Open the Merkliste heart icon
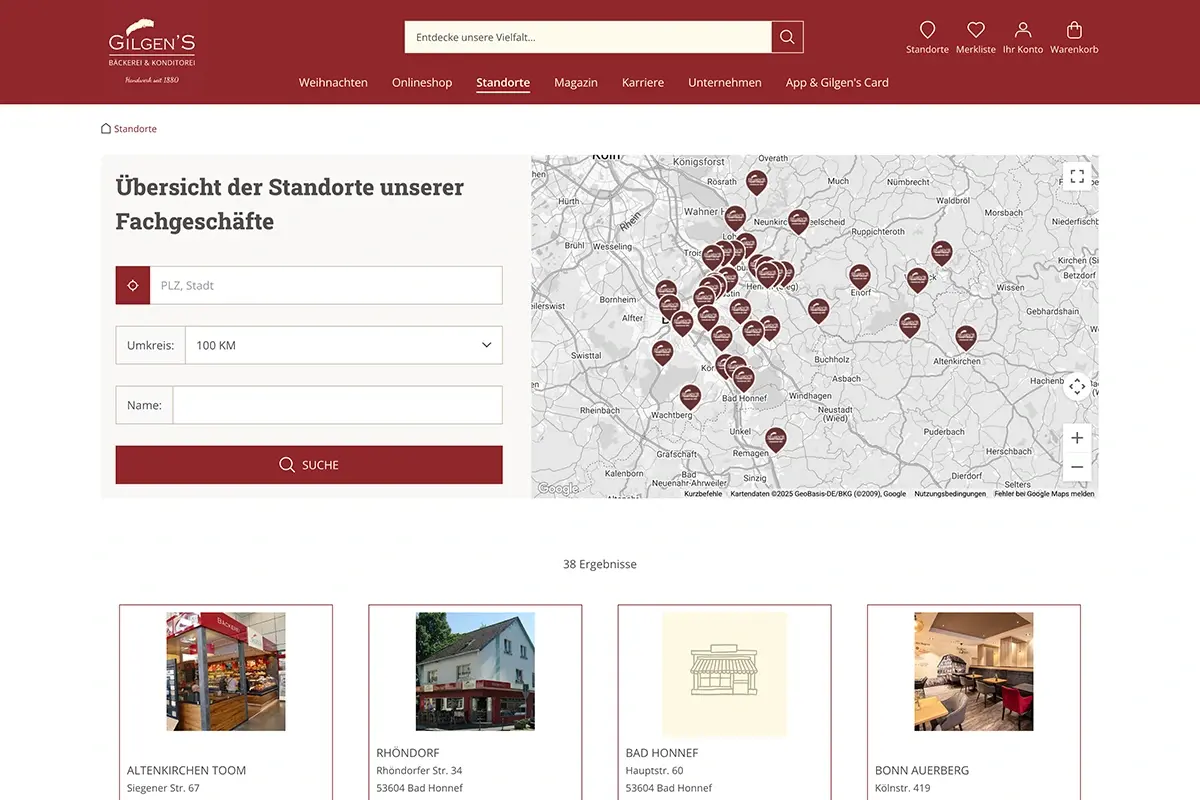1200x800 pixels. point(974,31)
